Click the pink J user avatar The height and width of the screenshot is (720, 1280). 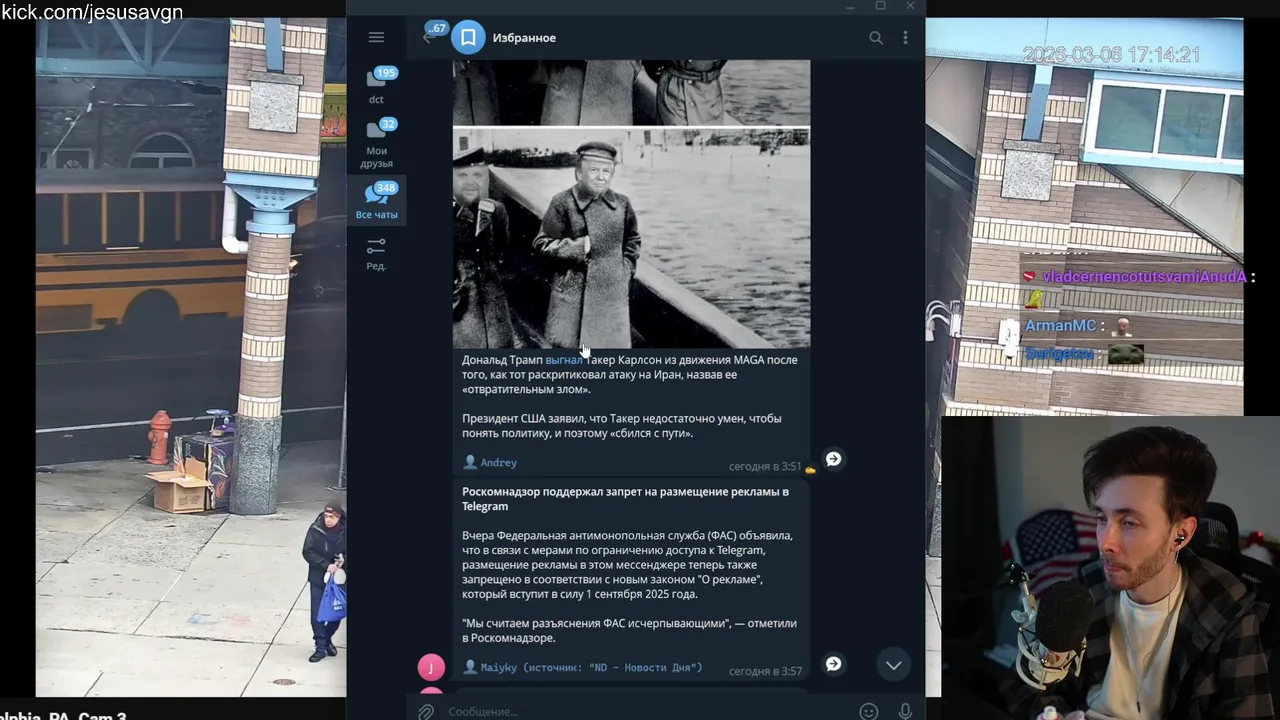click(431, 667)
